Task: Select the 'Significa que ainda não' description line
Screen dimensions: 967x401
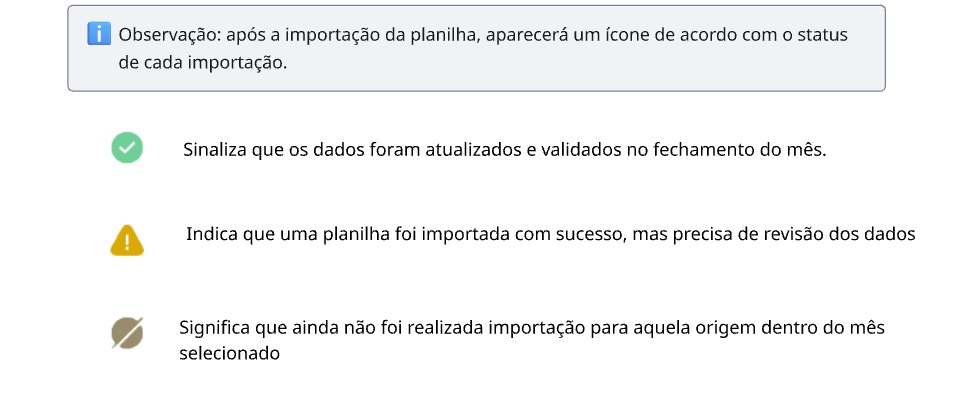Action: coord(532,341)
